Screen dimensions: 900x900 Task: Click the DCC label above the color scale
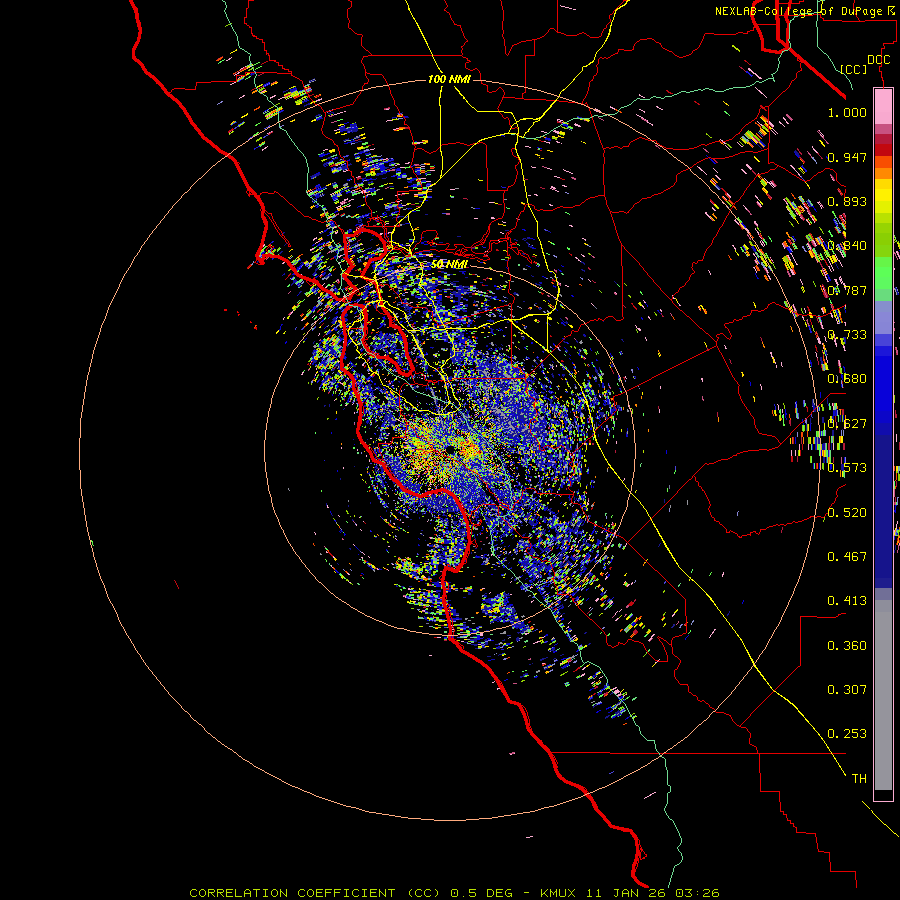tap(878, 59)
